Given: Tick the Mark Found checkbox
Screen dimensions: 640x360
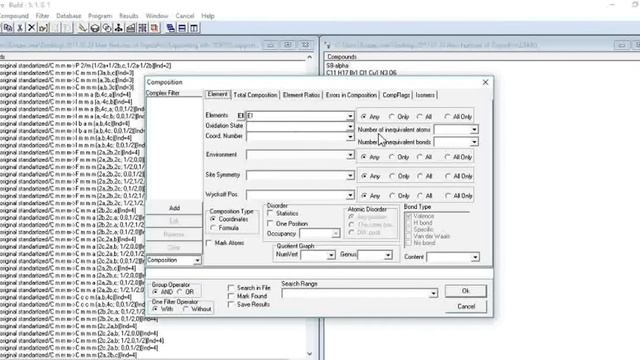Looking at the screenshot, I should (x=231, y=296).
